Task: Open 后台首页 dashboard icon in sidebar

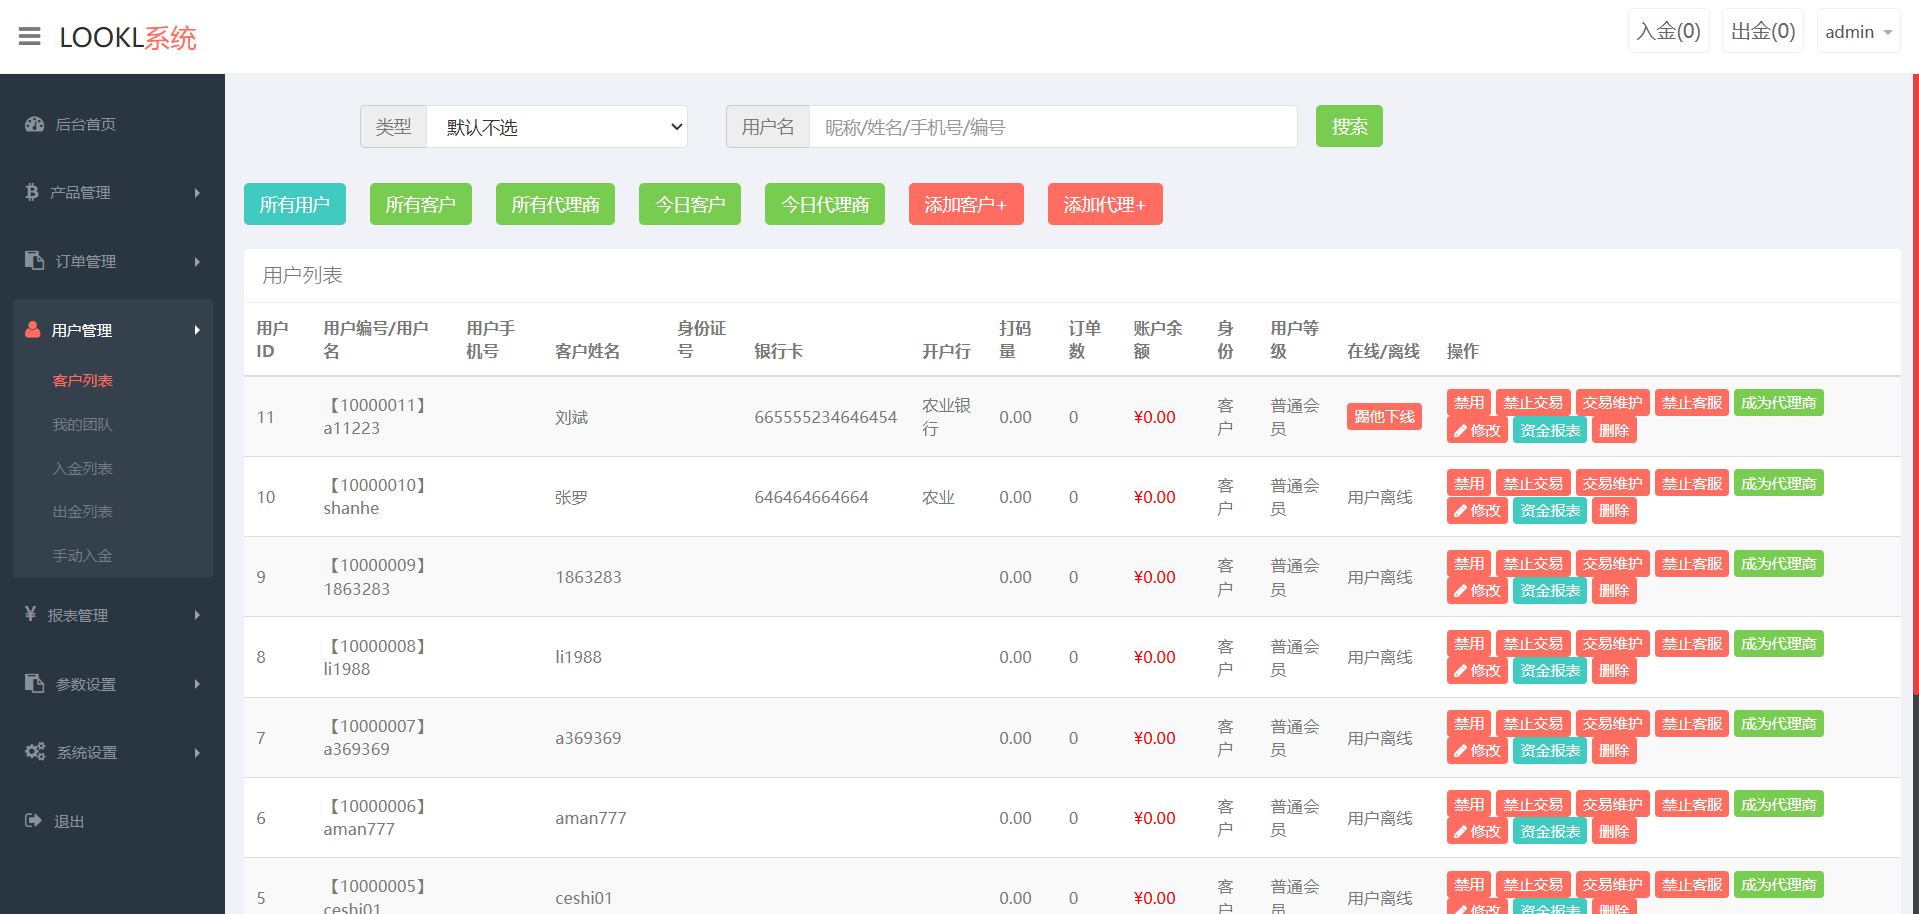Action: (x=35, y=124)
